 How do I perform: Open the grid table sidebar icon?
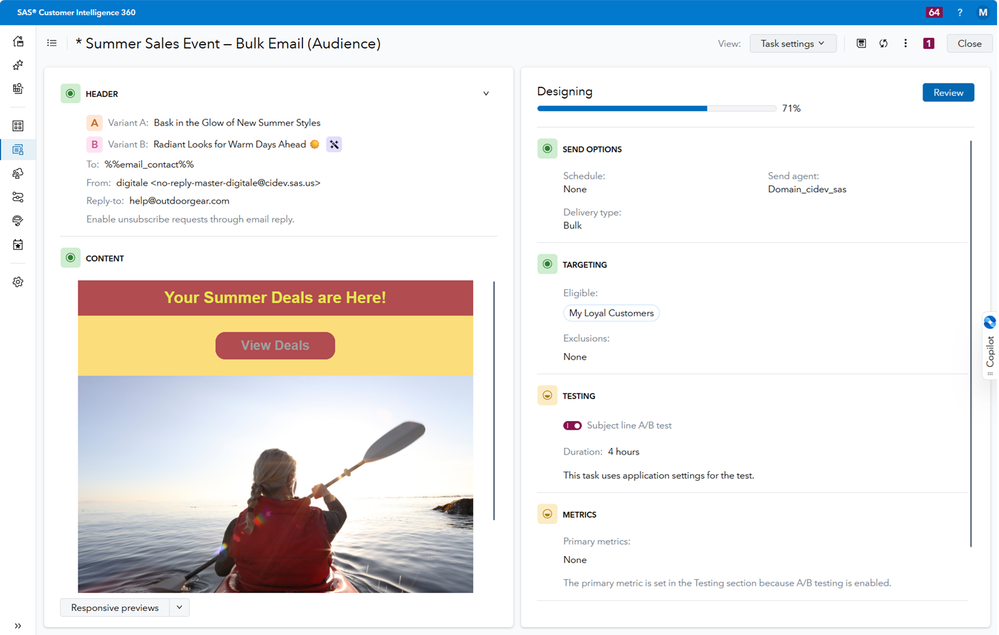pos(18,125)
